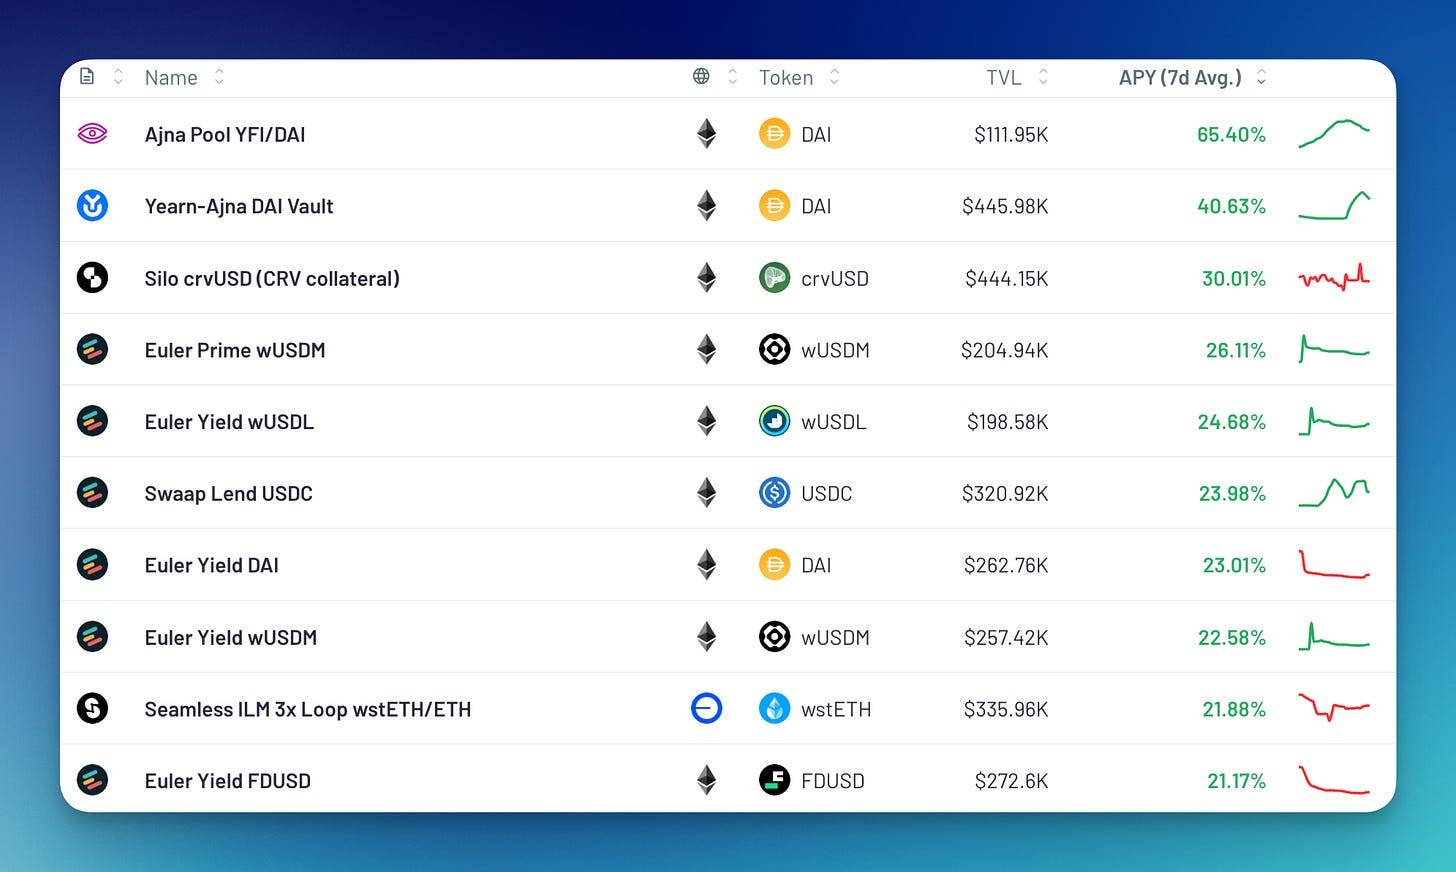Click the Swaap Lend USDC protocol icon
Image resolution: width=1456 pixels, height=872 pixels.
pyautogui.click(x=92, y=493)
